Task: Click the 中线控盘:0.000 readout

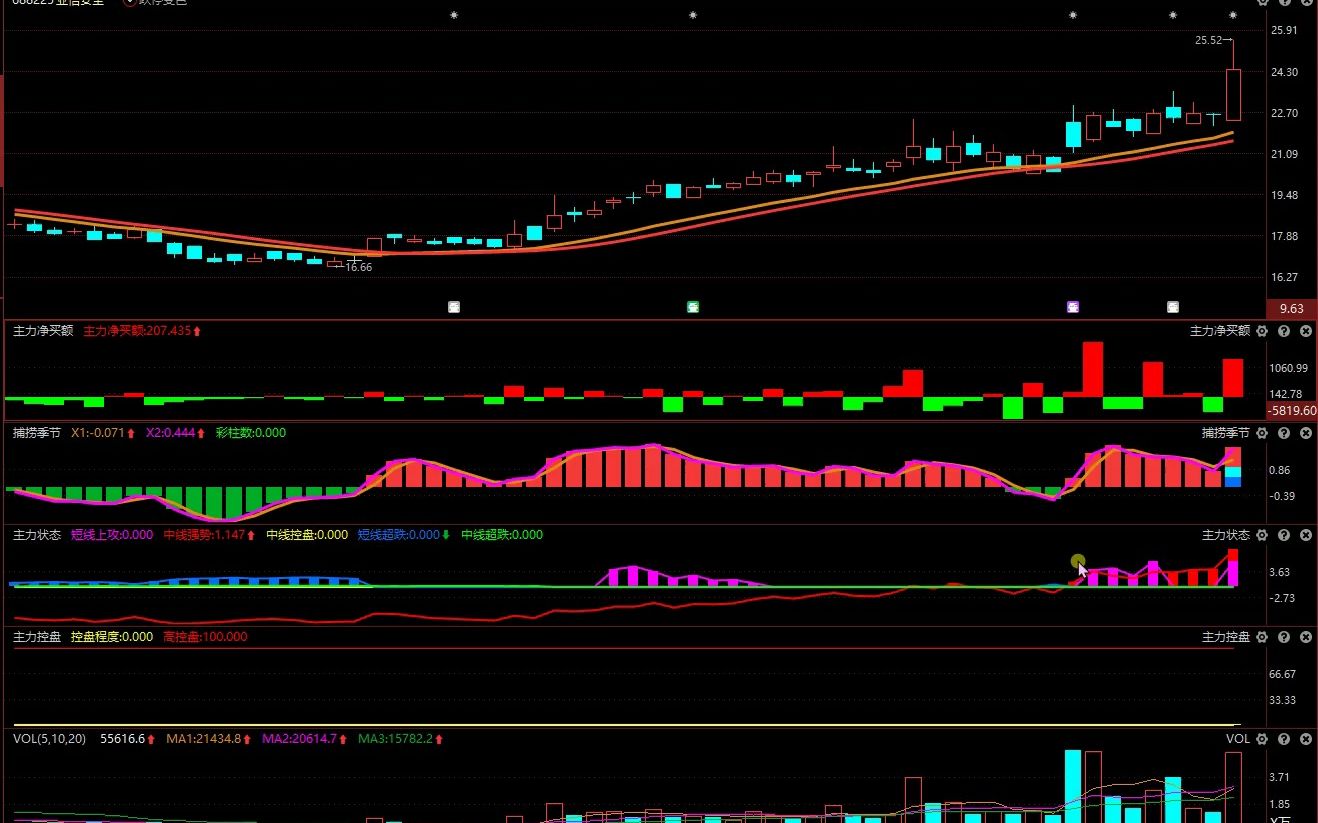Action: pos(307,535)
